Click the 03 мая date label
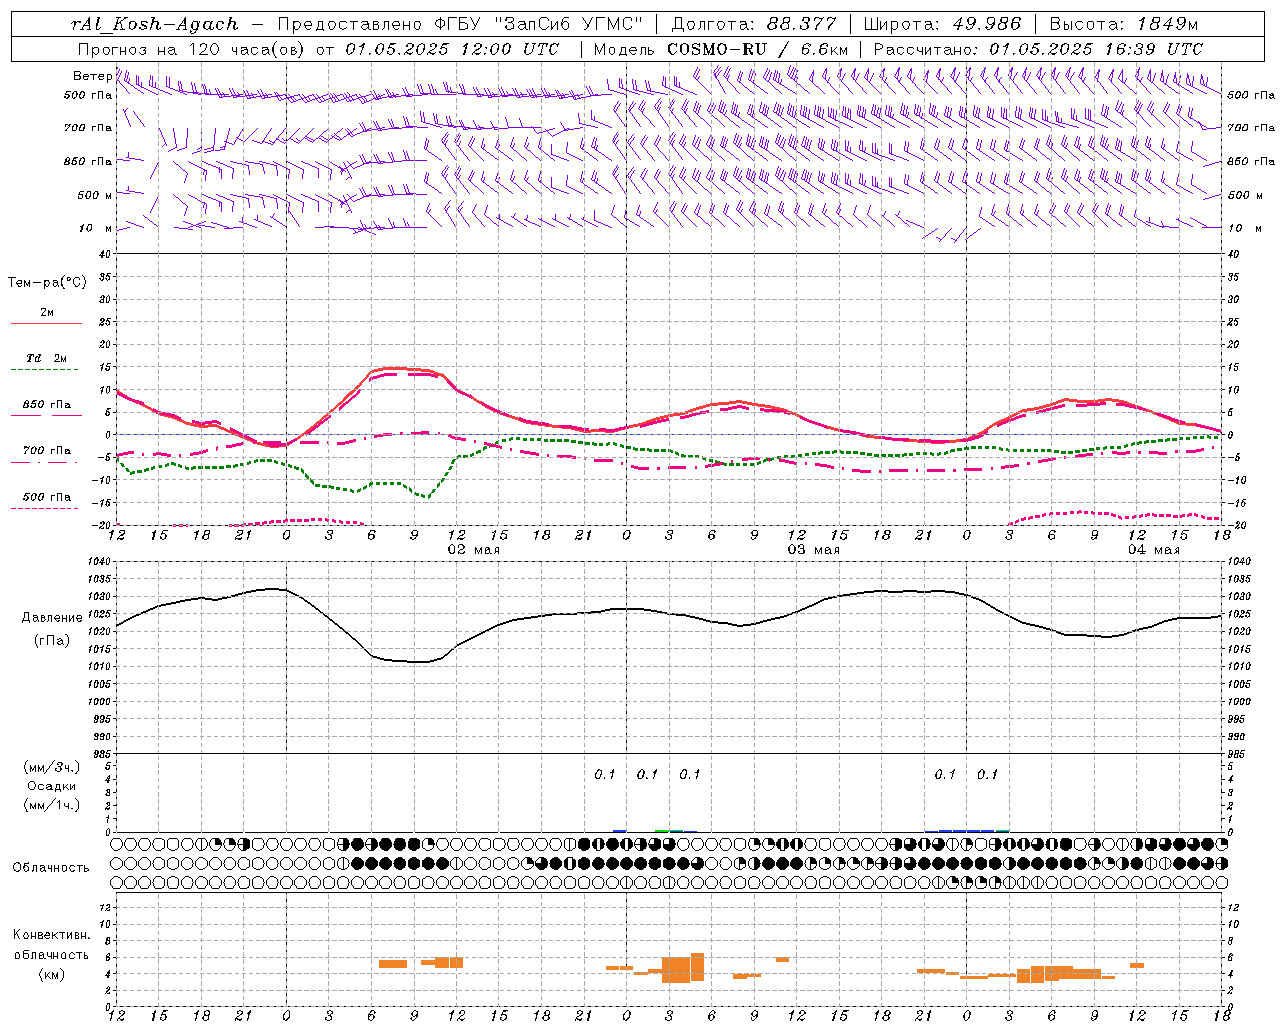Screen dimensions: 1280x1024 click(x=813, y=550)
